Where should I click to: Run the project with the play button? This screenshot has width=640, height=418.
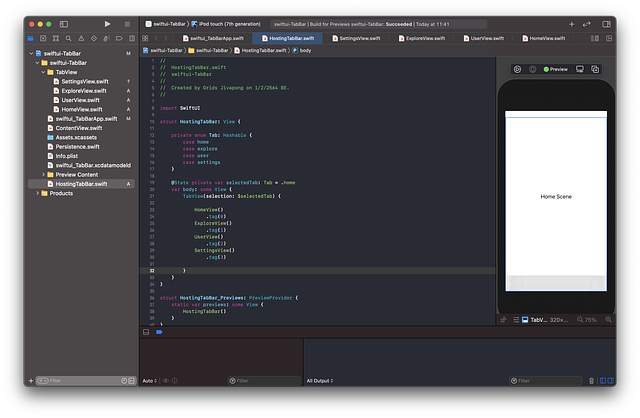coord(107,24)
